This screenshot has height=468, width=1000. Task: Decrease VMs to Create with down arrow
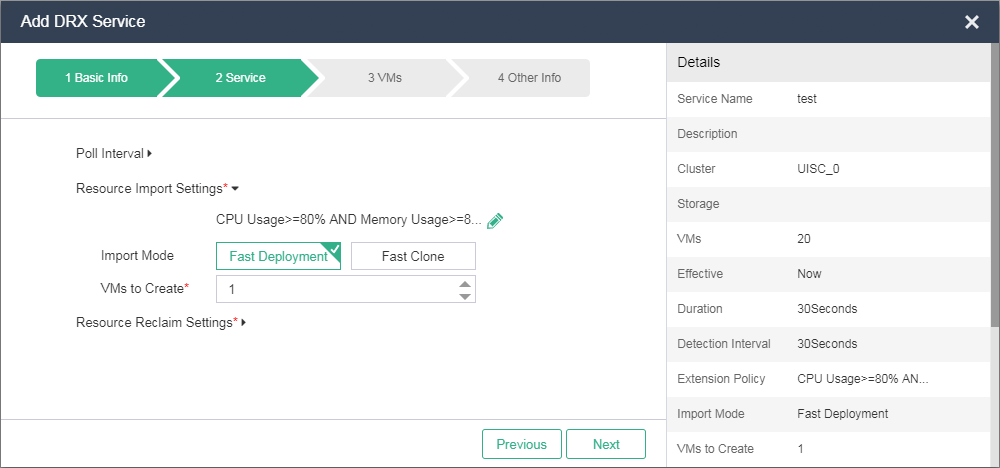coord(464,295)
